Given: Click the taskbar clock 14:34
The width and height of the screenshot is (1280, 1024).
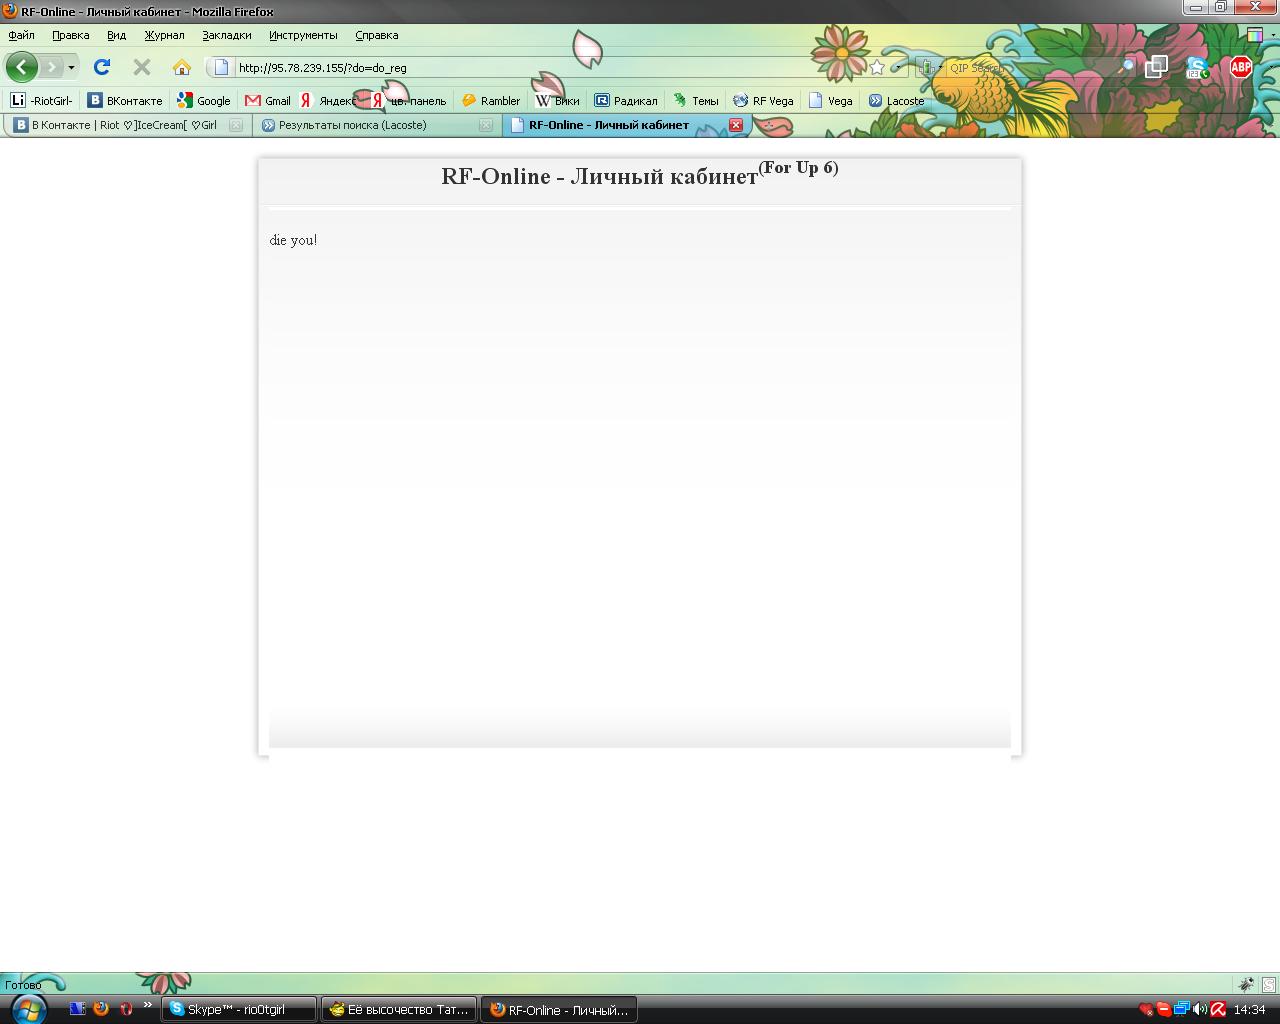Looking at the screenshot, I should click(x=1250, y=1010).
